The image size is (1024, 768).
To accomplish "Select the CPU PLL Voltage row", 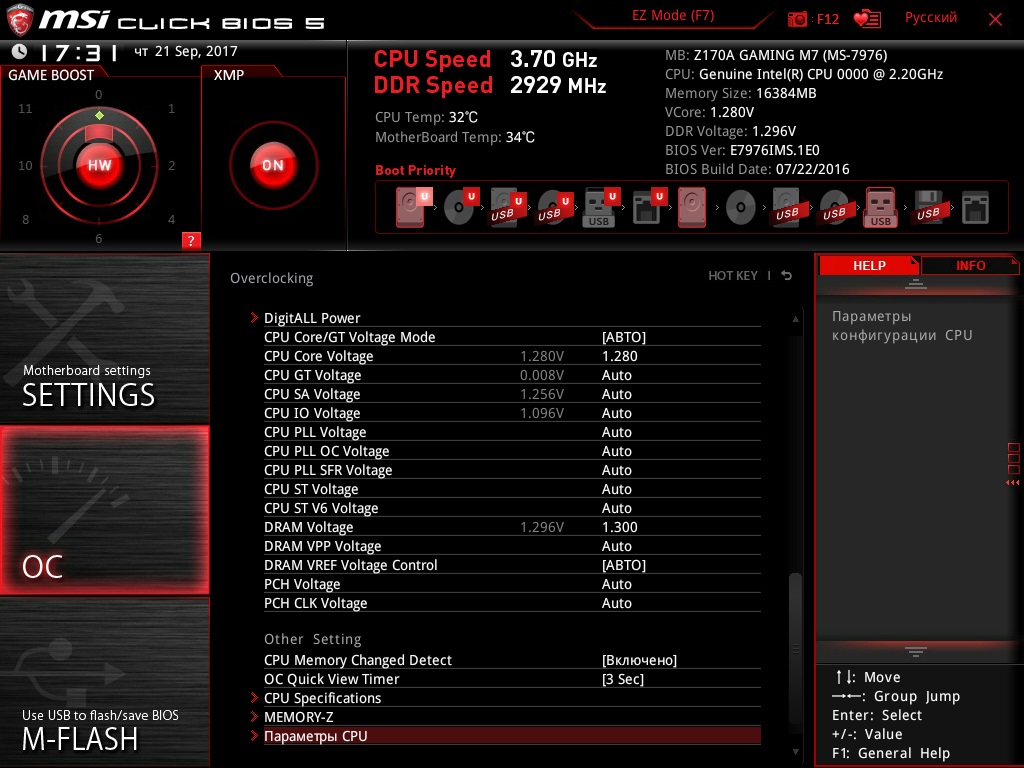I will [512, 432].
